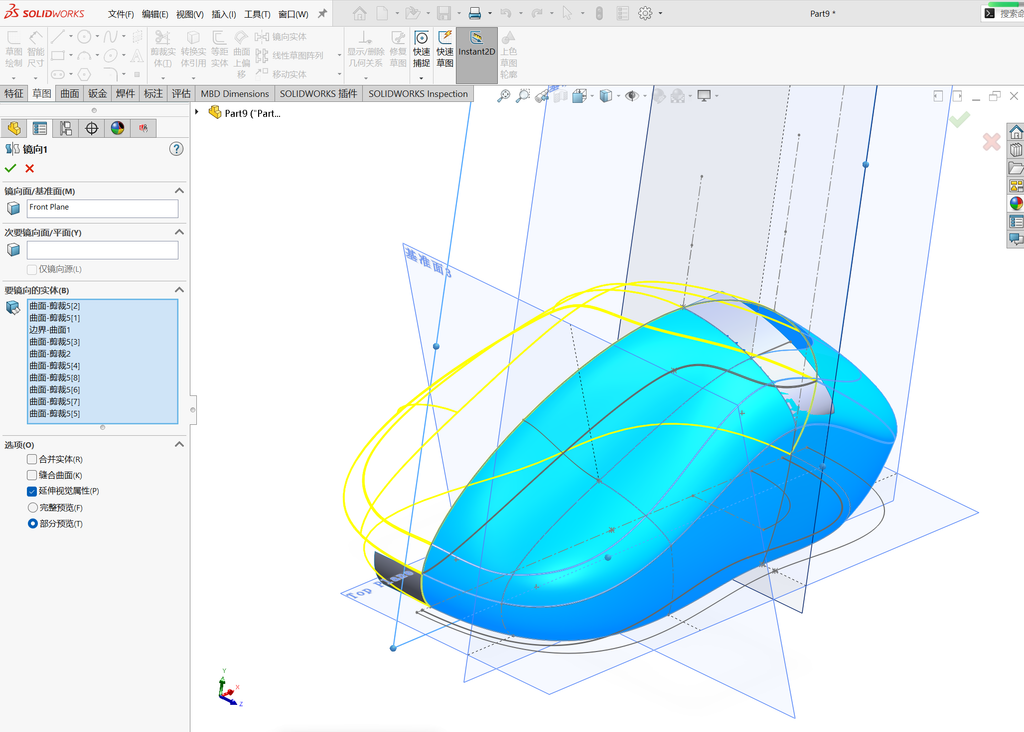The width and height of the screenshot is (1024, 732).
Task: Switch to MBD Dimensions tab
Action: point(235,93)
